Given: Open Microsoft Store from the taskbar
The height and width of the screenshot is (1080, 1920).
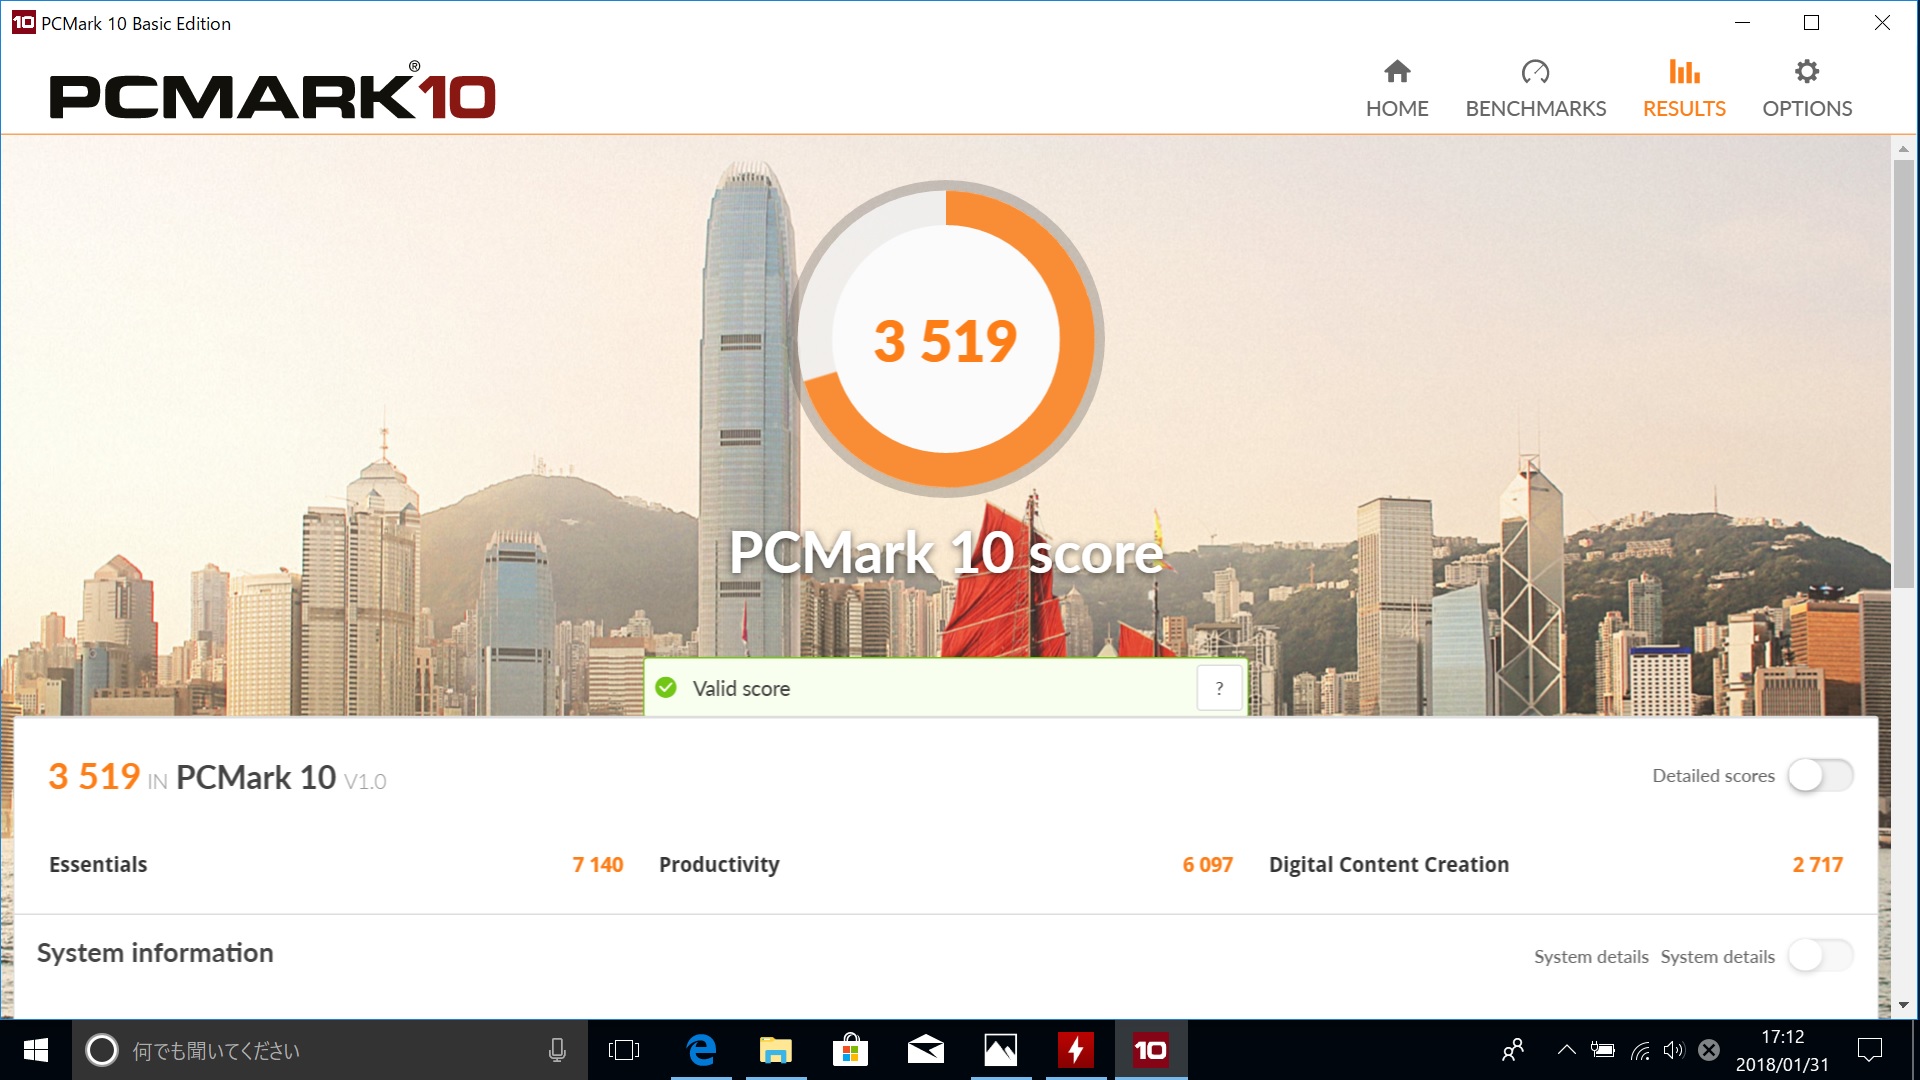Looking at the screenshot, I should click(x=850, y=1050).
